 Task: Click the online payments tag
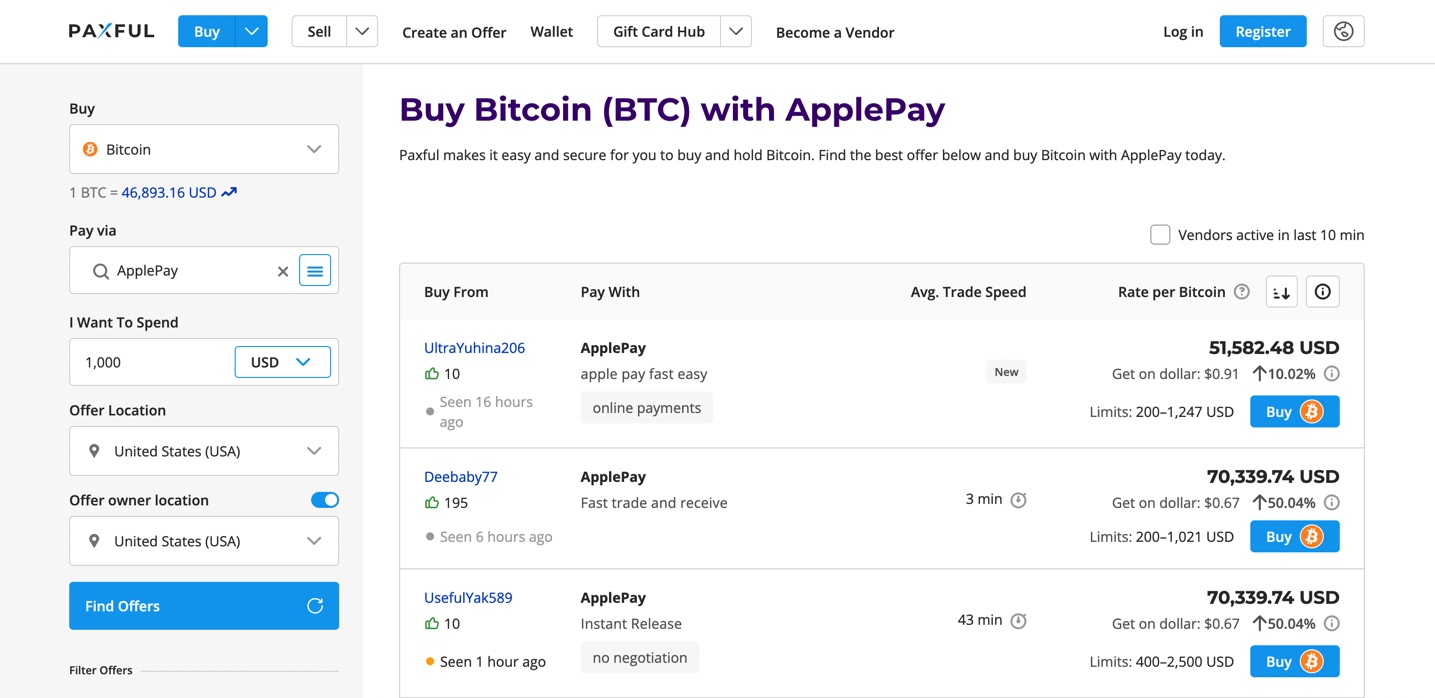tap(647, 408)
